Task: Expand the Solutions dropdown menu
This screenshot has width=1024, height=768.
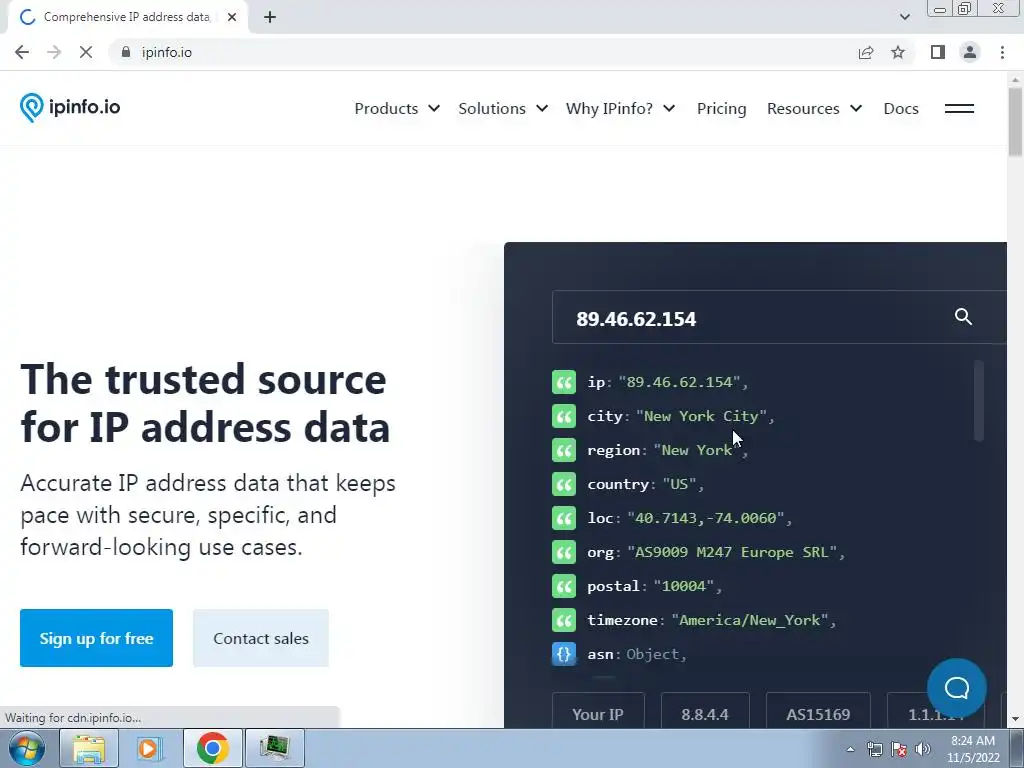Action: [503, 108]
